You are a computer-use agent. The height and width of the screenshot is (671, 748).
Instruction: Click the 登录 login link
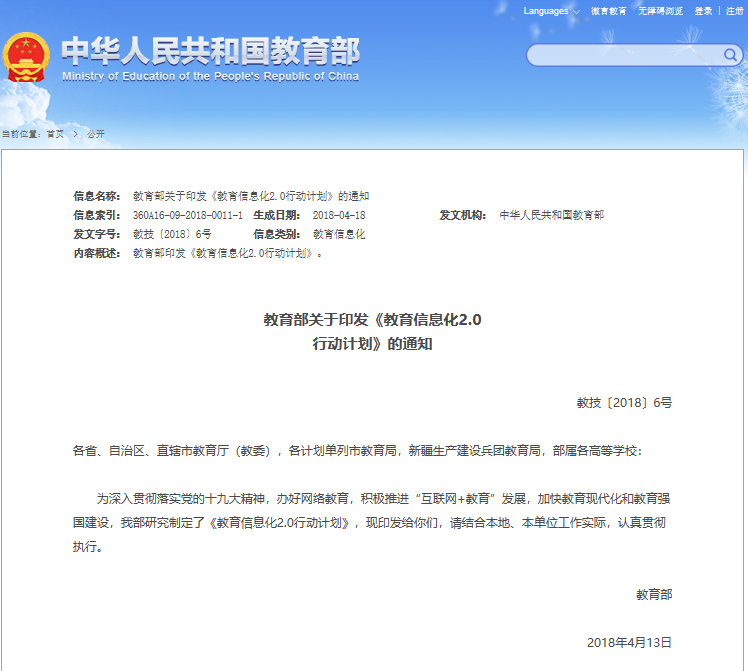pyautogui.click(x=703, y=11)
